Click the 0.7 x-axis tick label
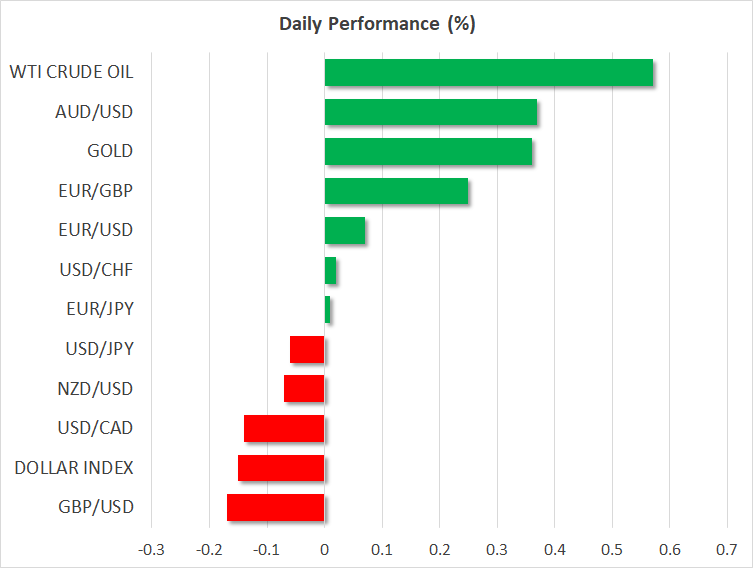 pyautogui.click(x=727, y=549)
